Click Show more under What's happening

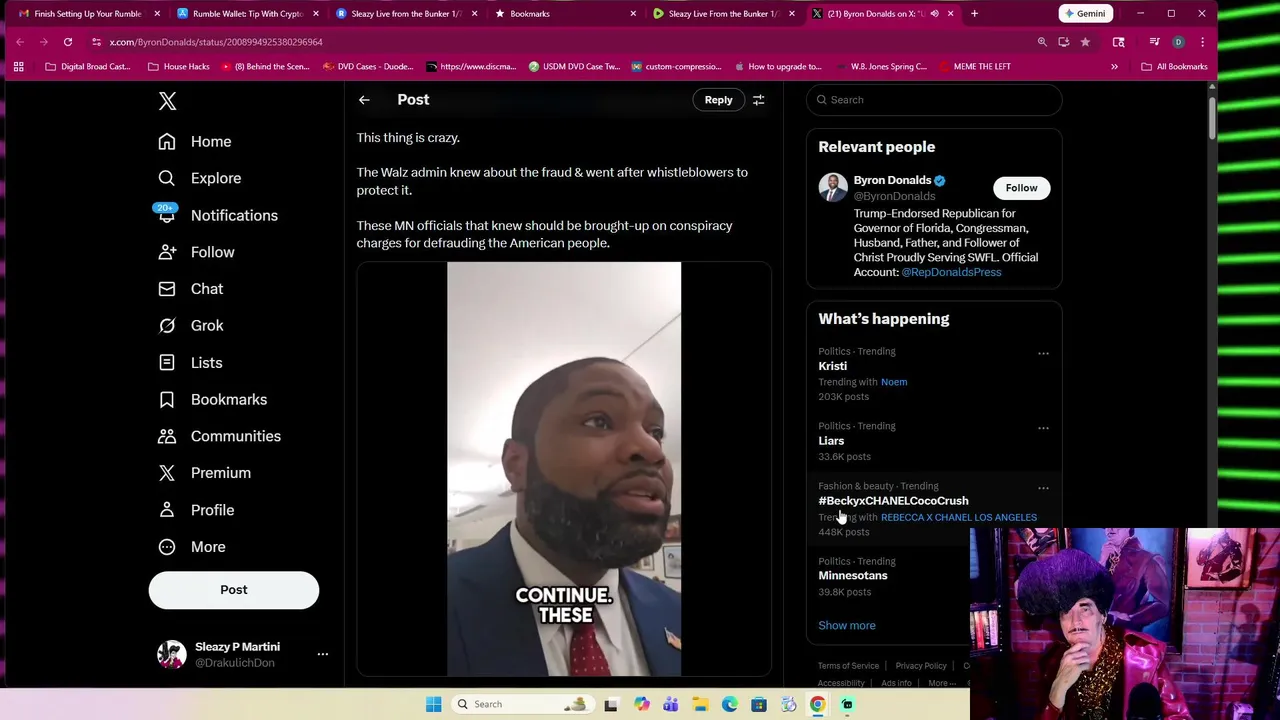click(x=847, y=625)
